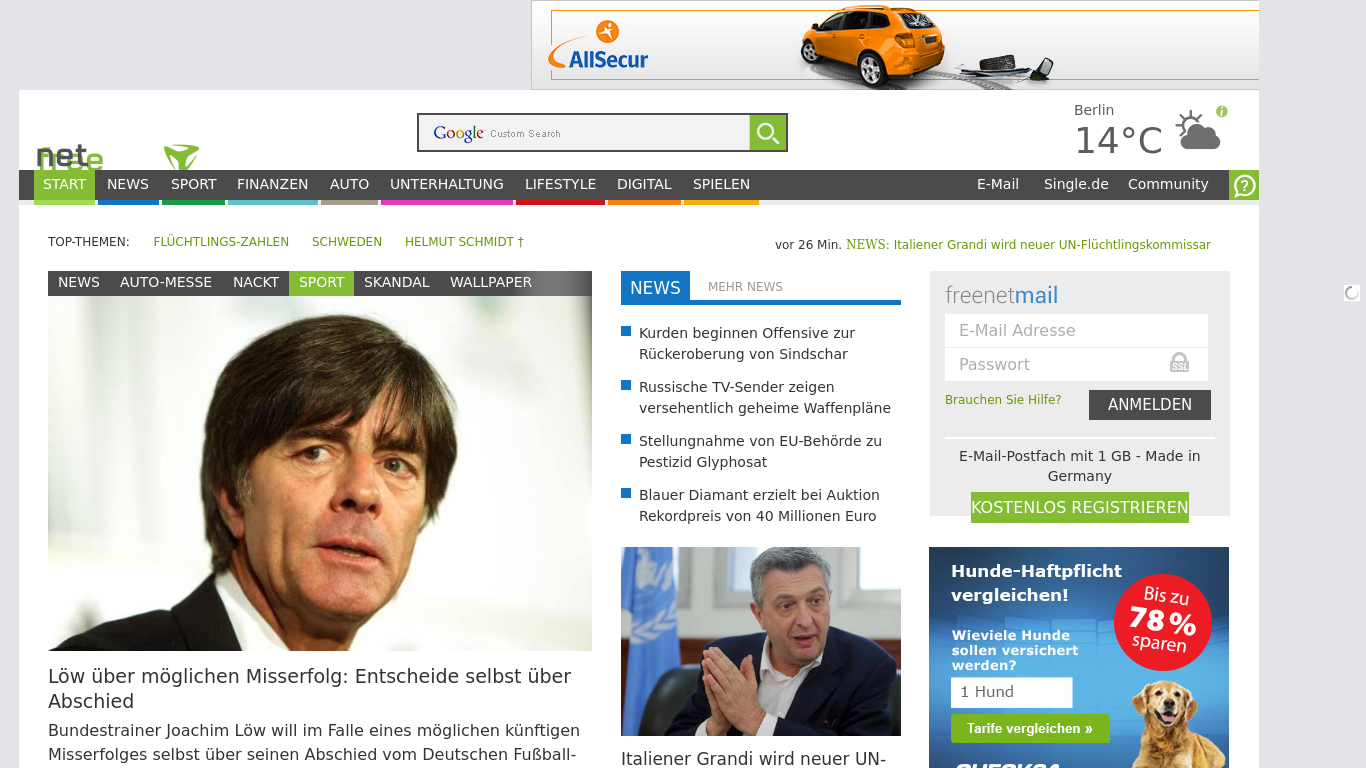Click the Google search magnifier icon

(767, 132)
